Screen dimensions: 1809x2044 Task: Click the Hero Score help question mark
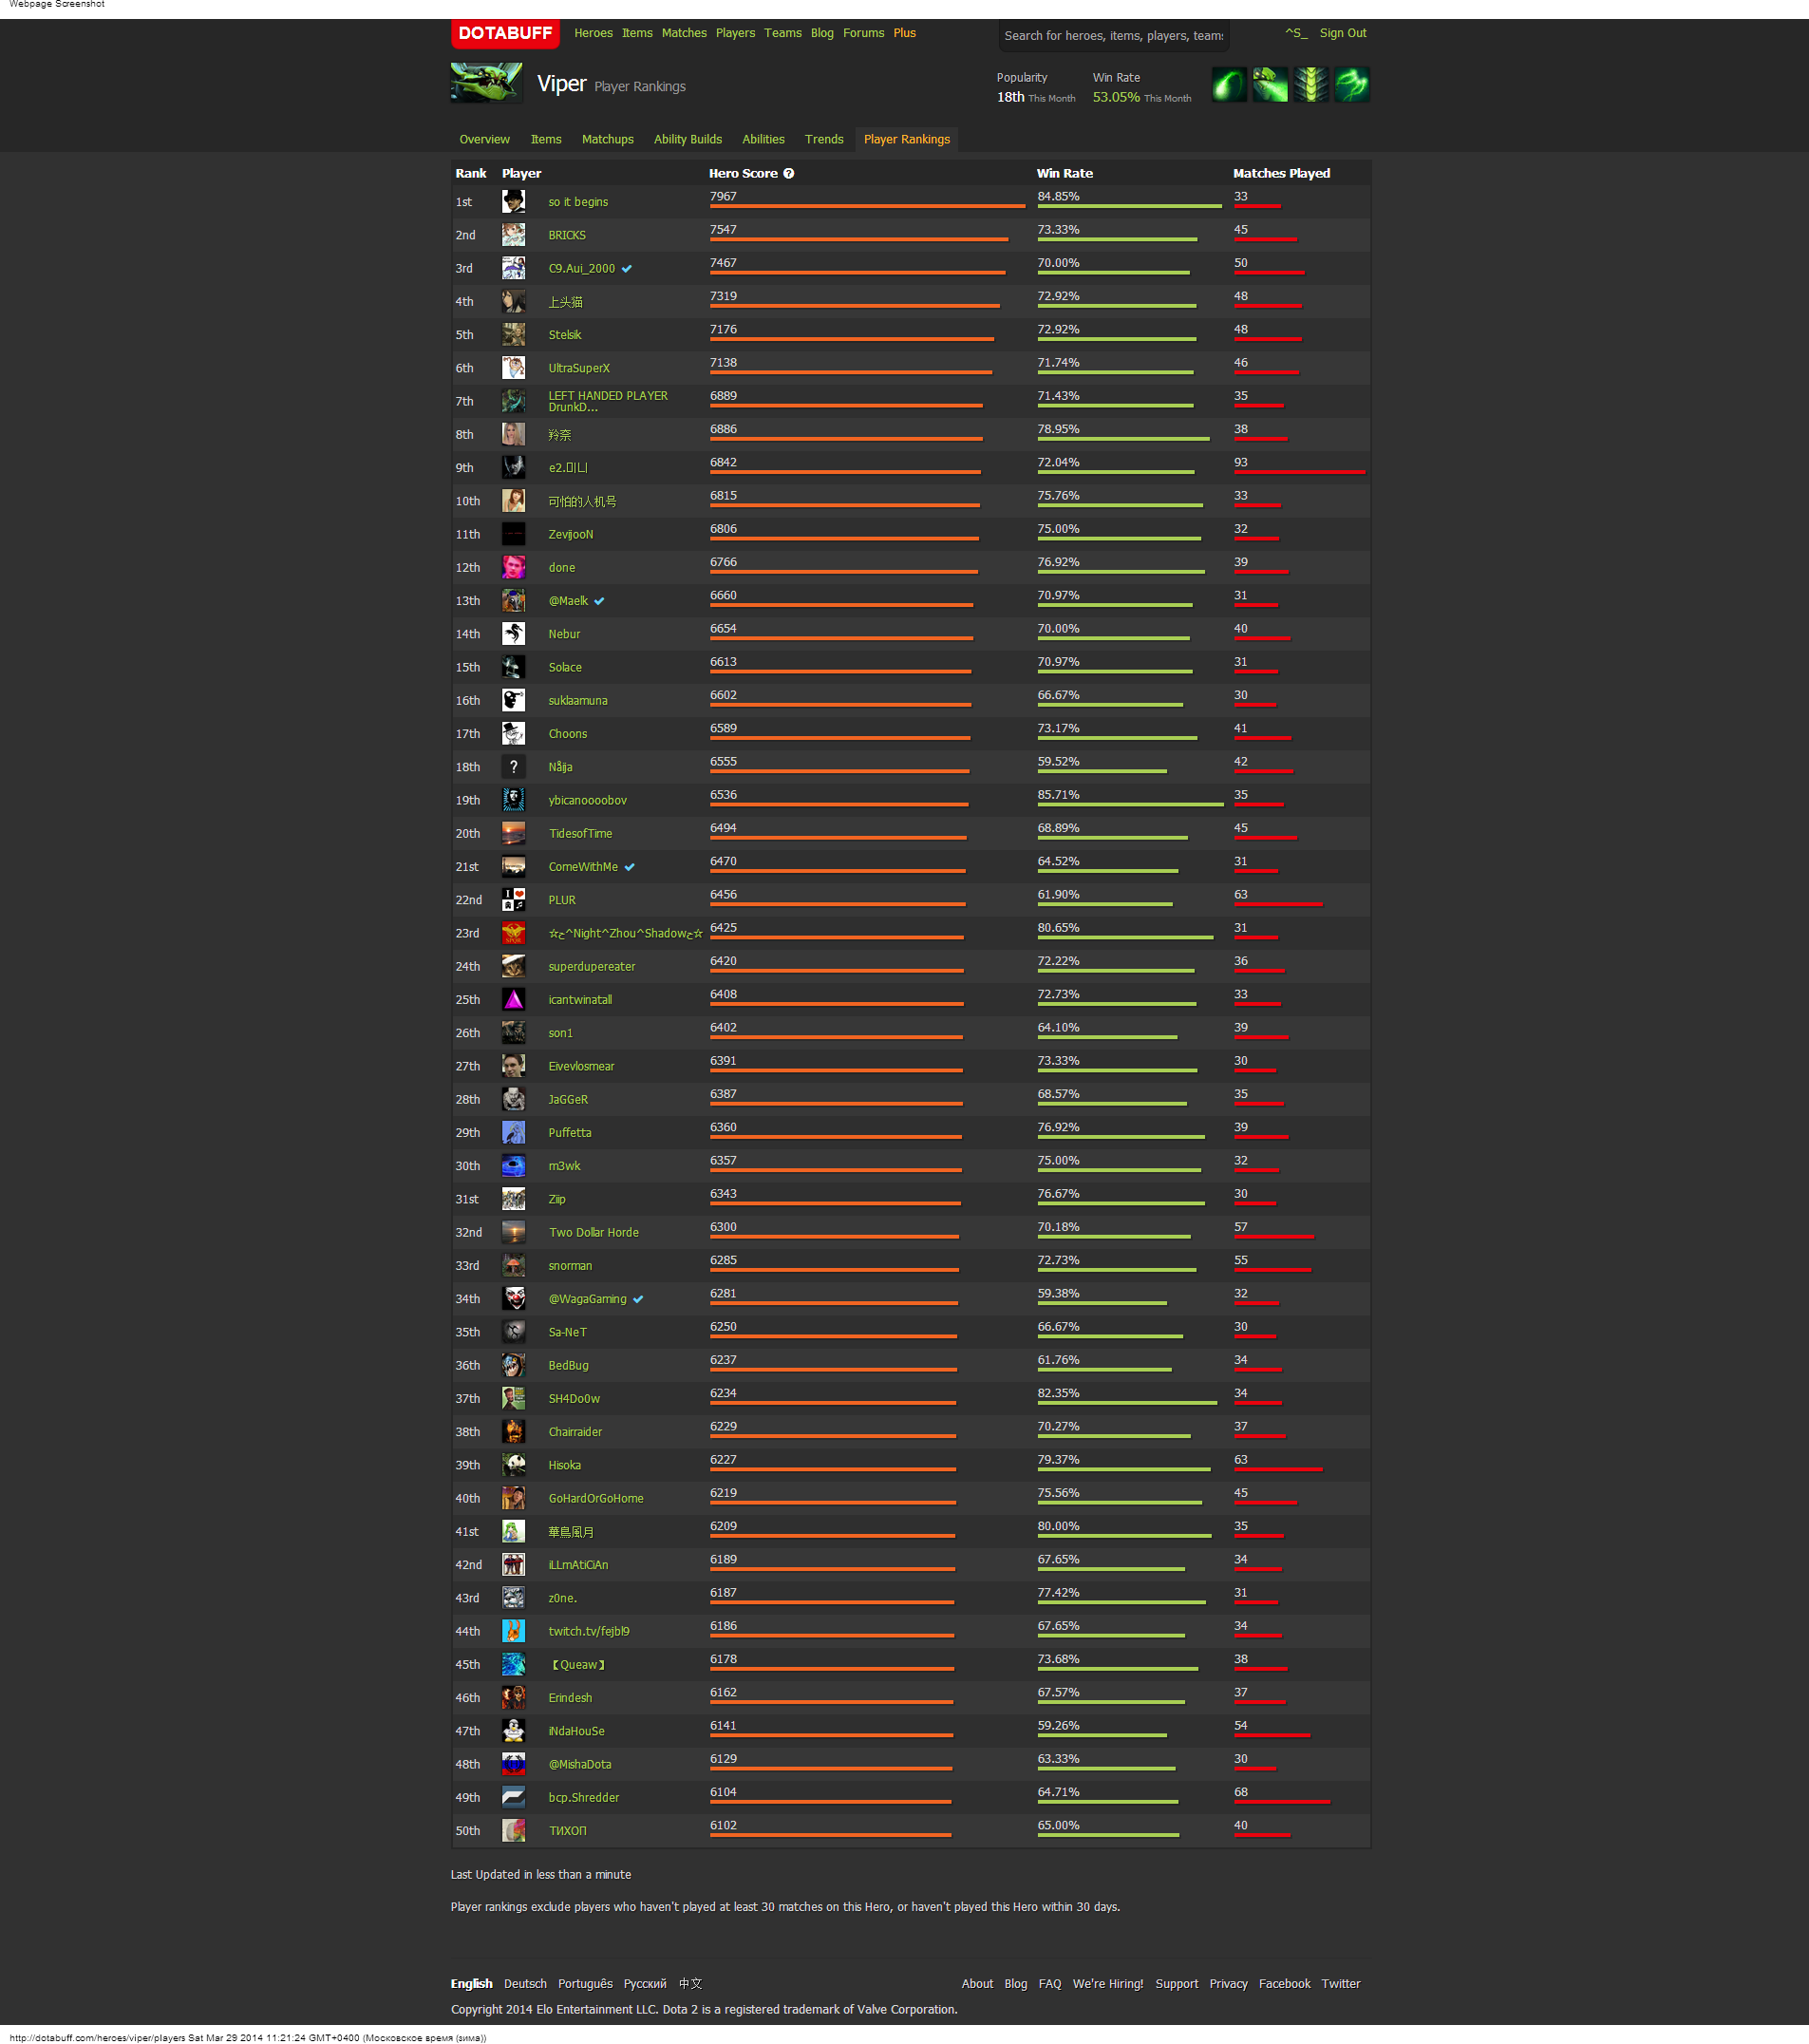point(789,174)
